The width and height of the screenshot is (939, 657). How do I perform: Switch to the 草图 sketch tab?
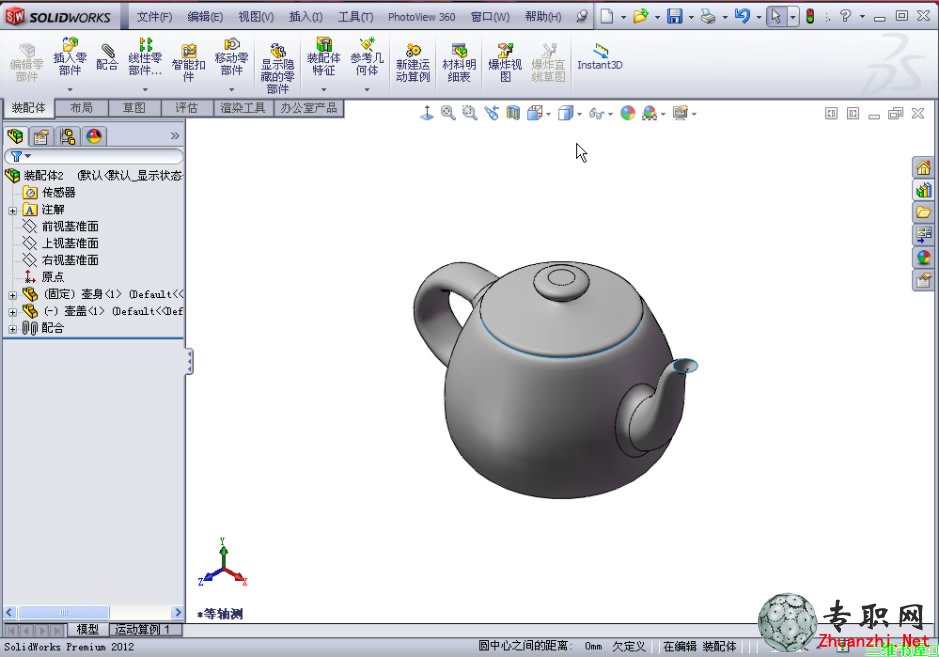[134, 108]
